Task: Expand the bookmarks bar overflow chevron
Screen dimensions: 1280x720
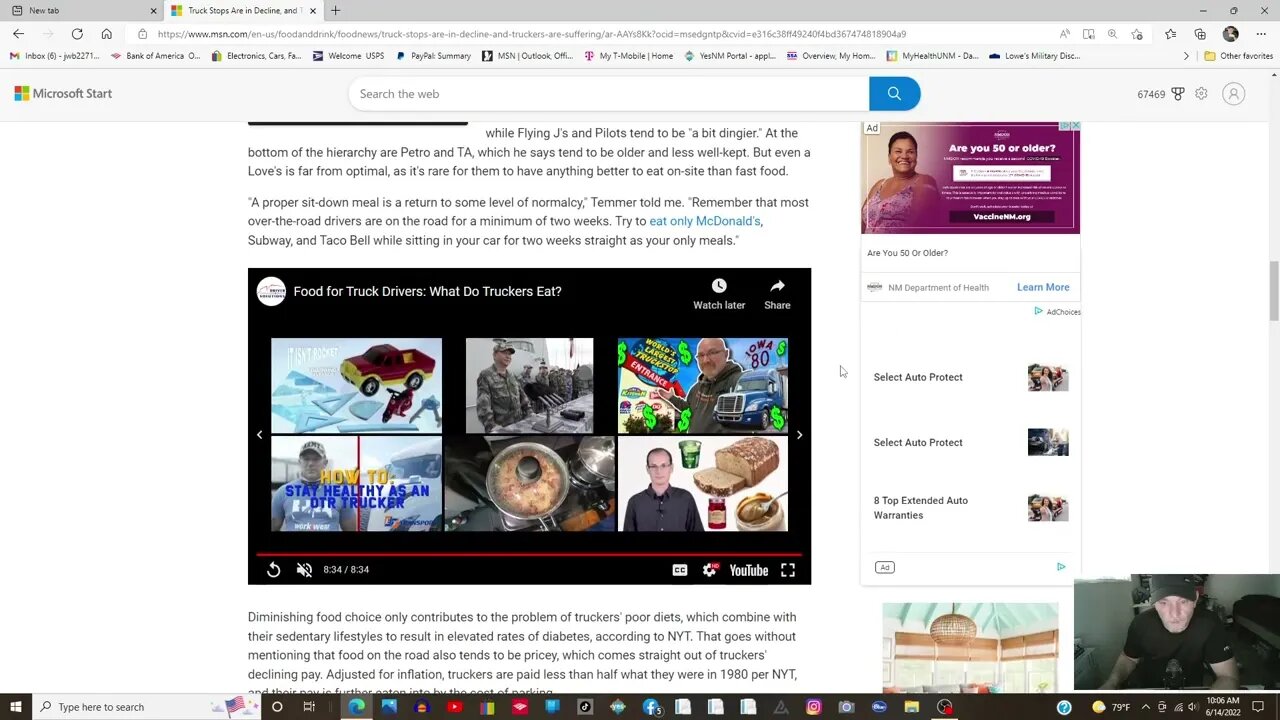Action: point(1186,56)
